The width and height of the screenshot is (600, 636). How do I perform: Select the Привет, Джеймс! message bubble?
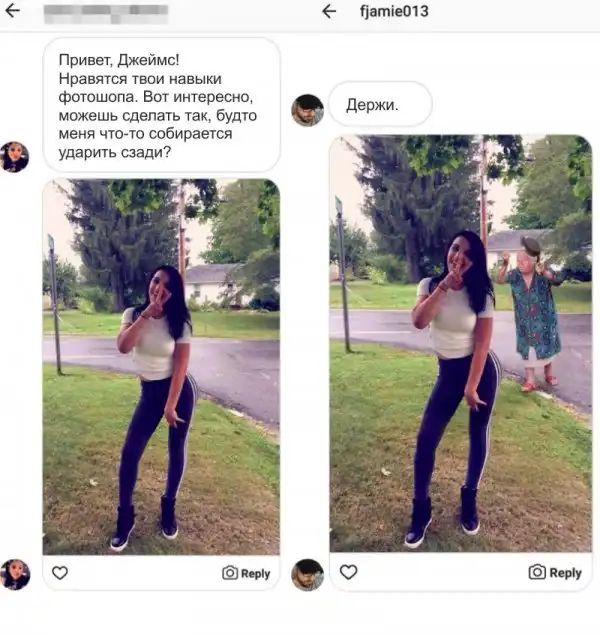coord(161,105)
